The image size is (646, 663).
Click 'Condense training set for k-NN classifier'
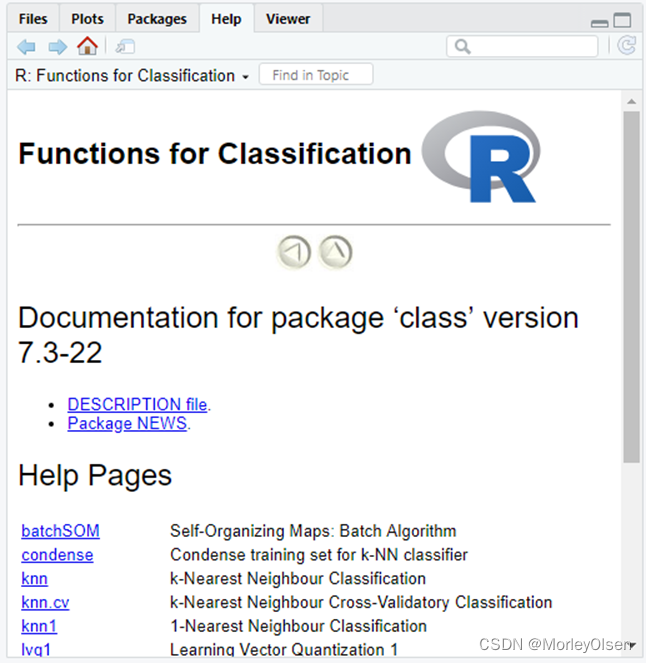(319, 555)
